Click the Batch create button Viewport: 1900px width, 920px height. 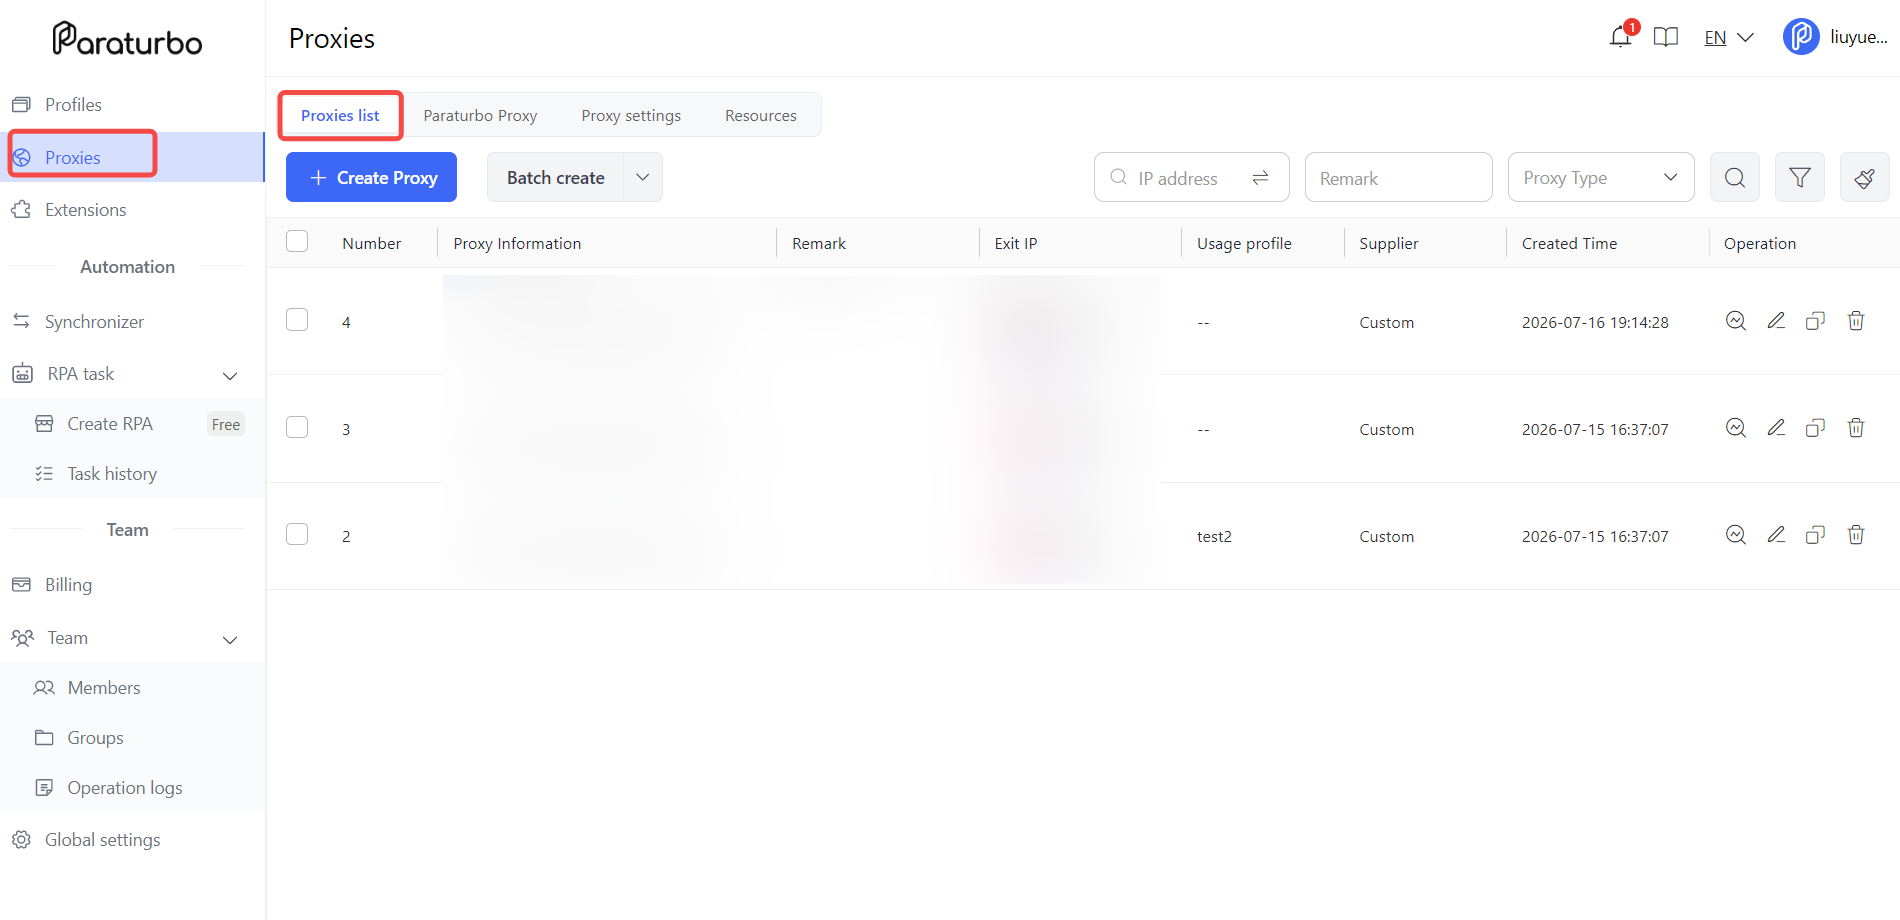(555, 177)
